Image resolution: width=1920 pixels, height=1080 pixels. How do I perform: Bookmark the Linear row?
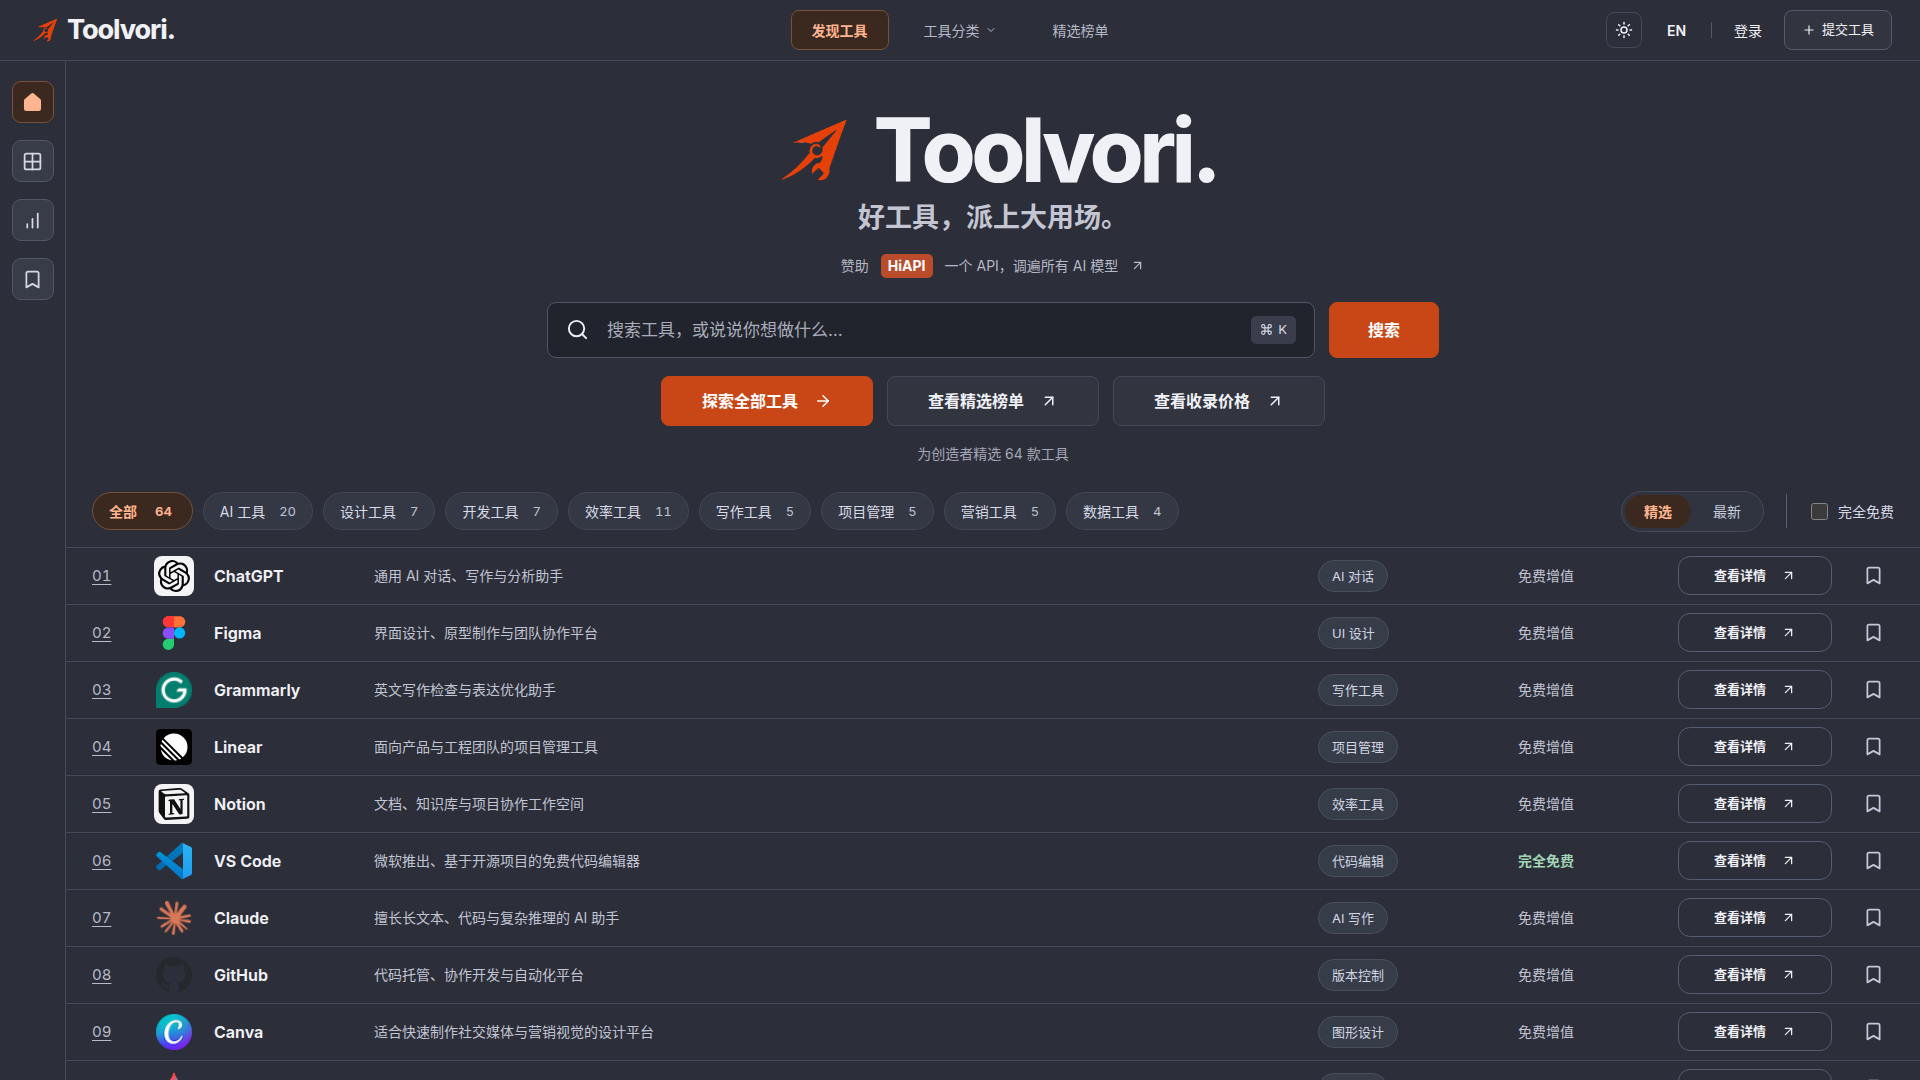click(x=1874, y=747)
